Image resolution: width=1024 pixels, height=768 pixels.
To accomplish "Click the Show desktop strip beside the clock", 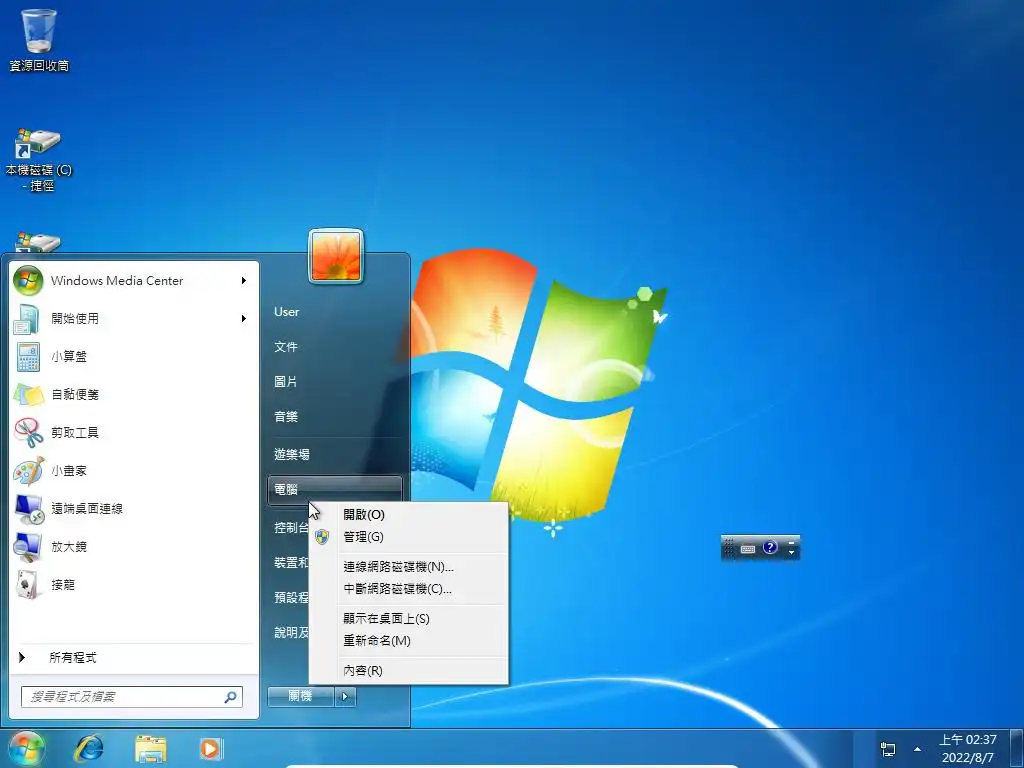I will pyautogui.click(x=1017, y=748).
